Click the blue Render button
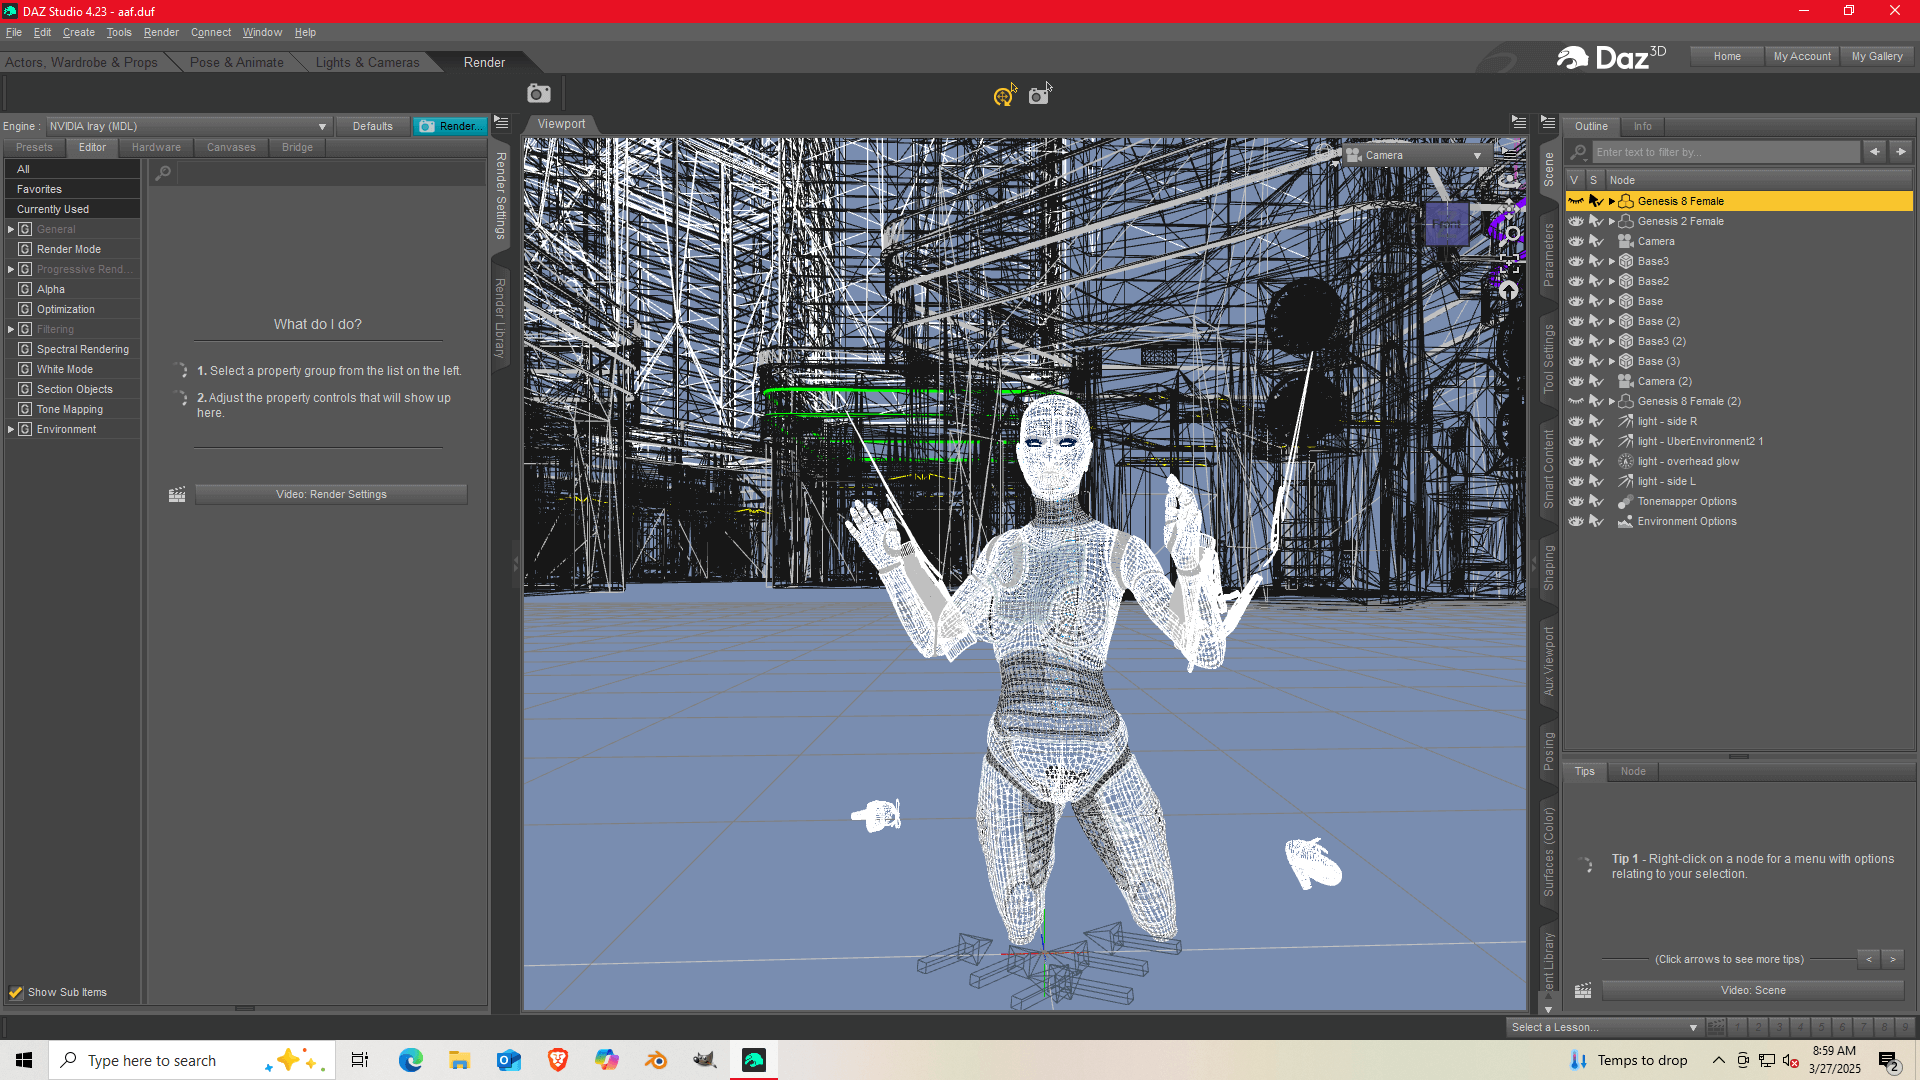The height and width of the screenshot is (1080, 1920). [449, 126]
